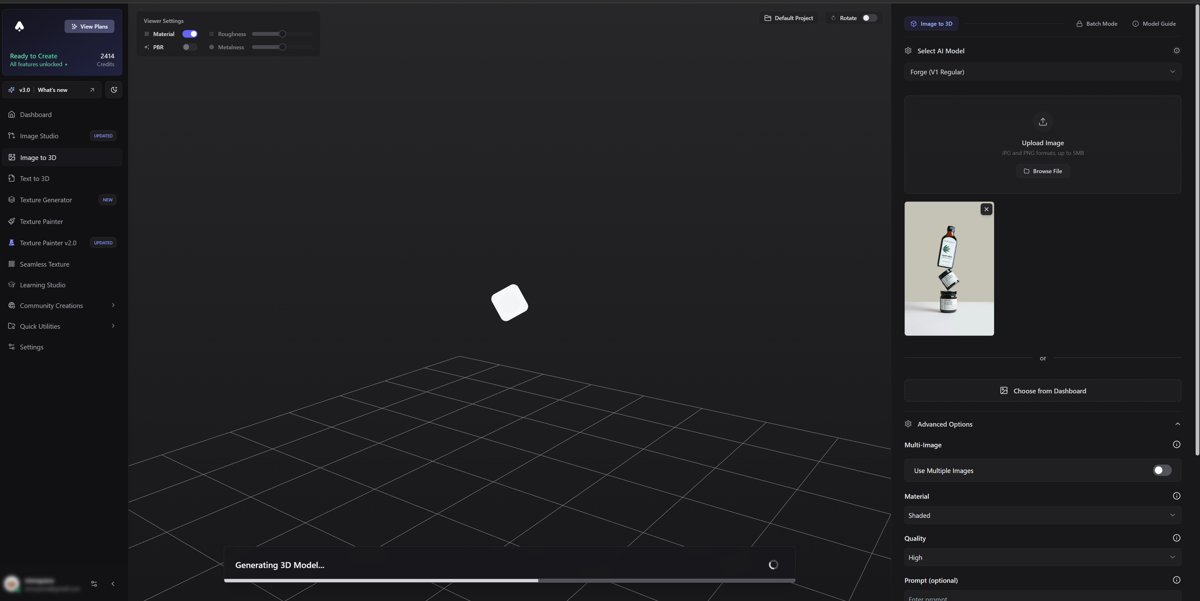Click the Learning Studio graduation icon
This screenshot has width=1200, height=601.
[11, 285]
